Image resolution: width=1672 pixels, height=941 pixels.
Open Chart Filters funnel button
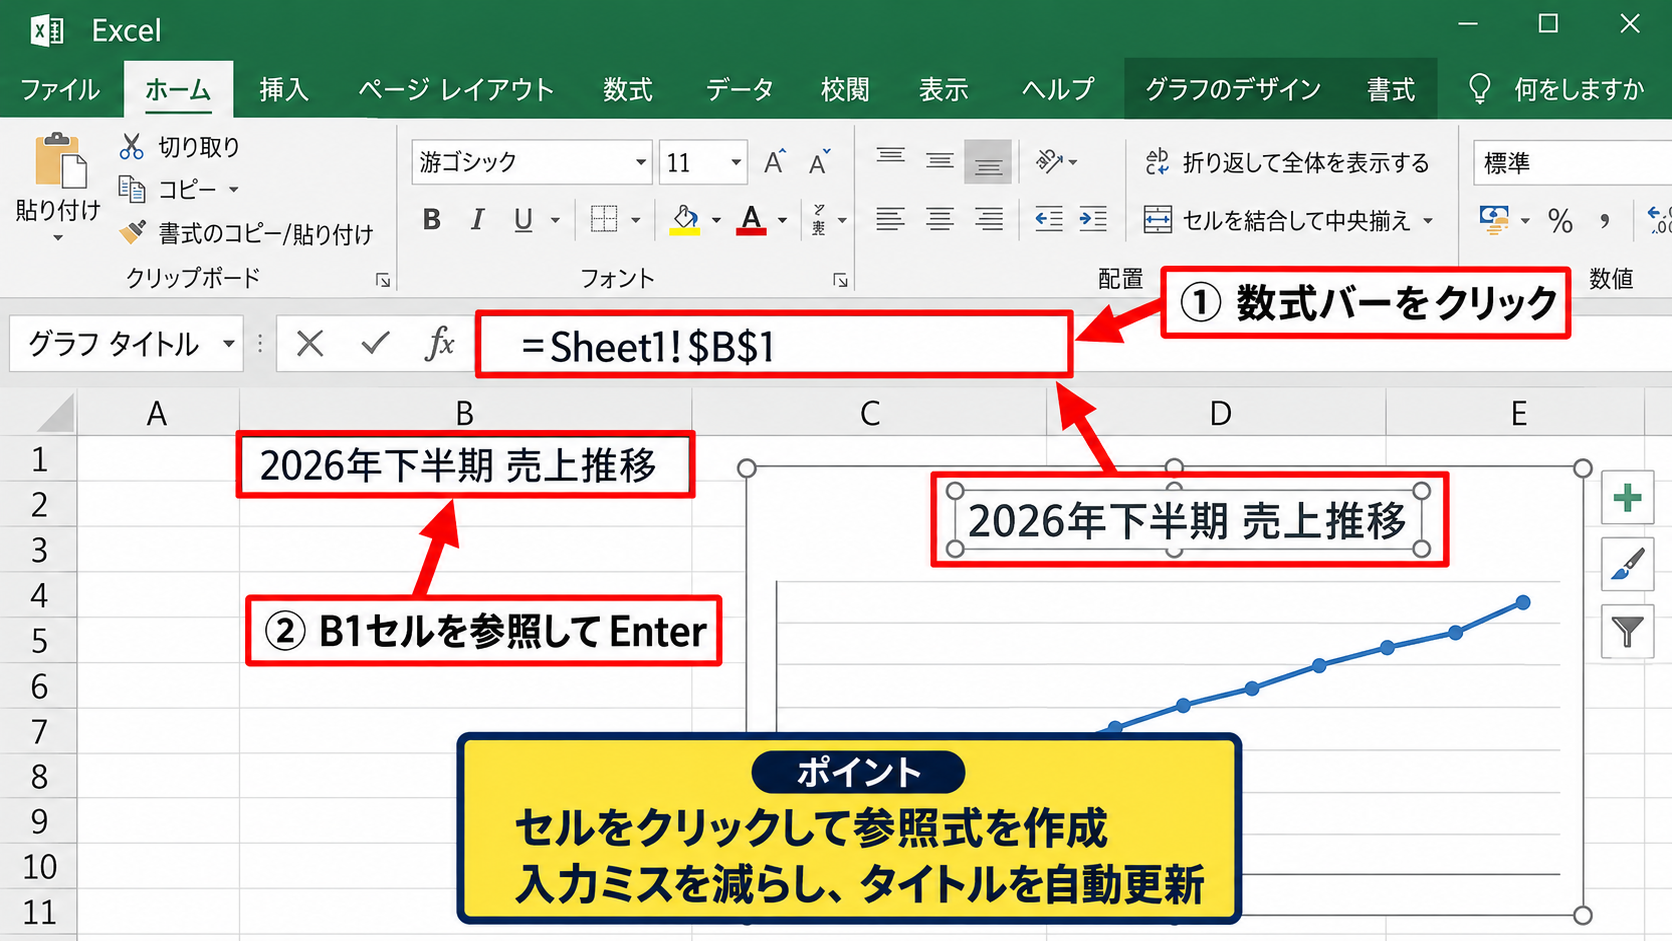point(1628,631)
